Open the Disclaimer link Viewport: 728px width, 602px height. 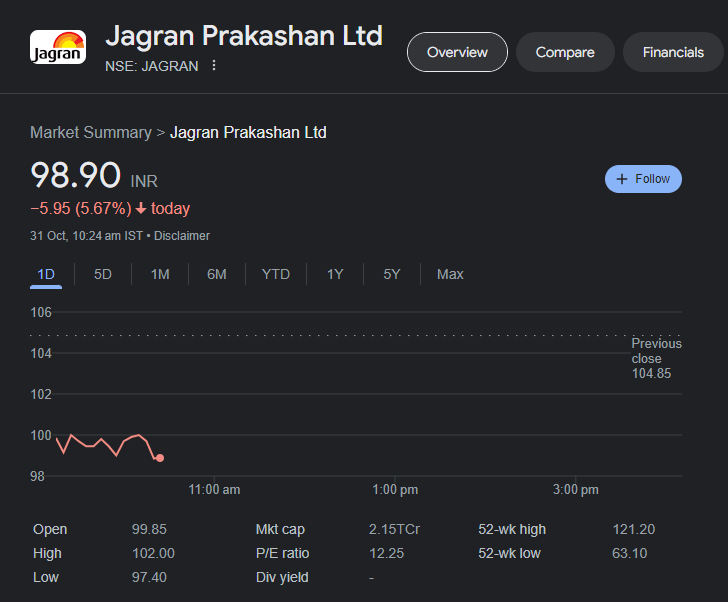pos(182,236)
